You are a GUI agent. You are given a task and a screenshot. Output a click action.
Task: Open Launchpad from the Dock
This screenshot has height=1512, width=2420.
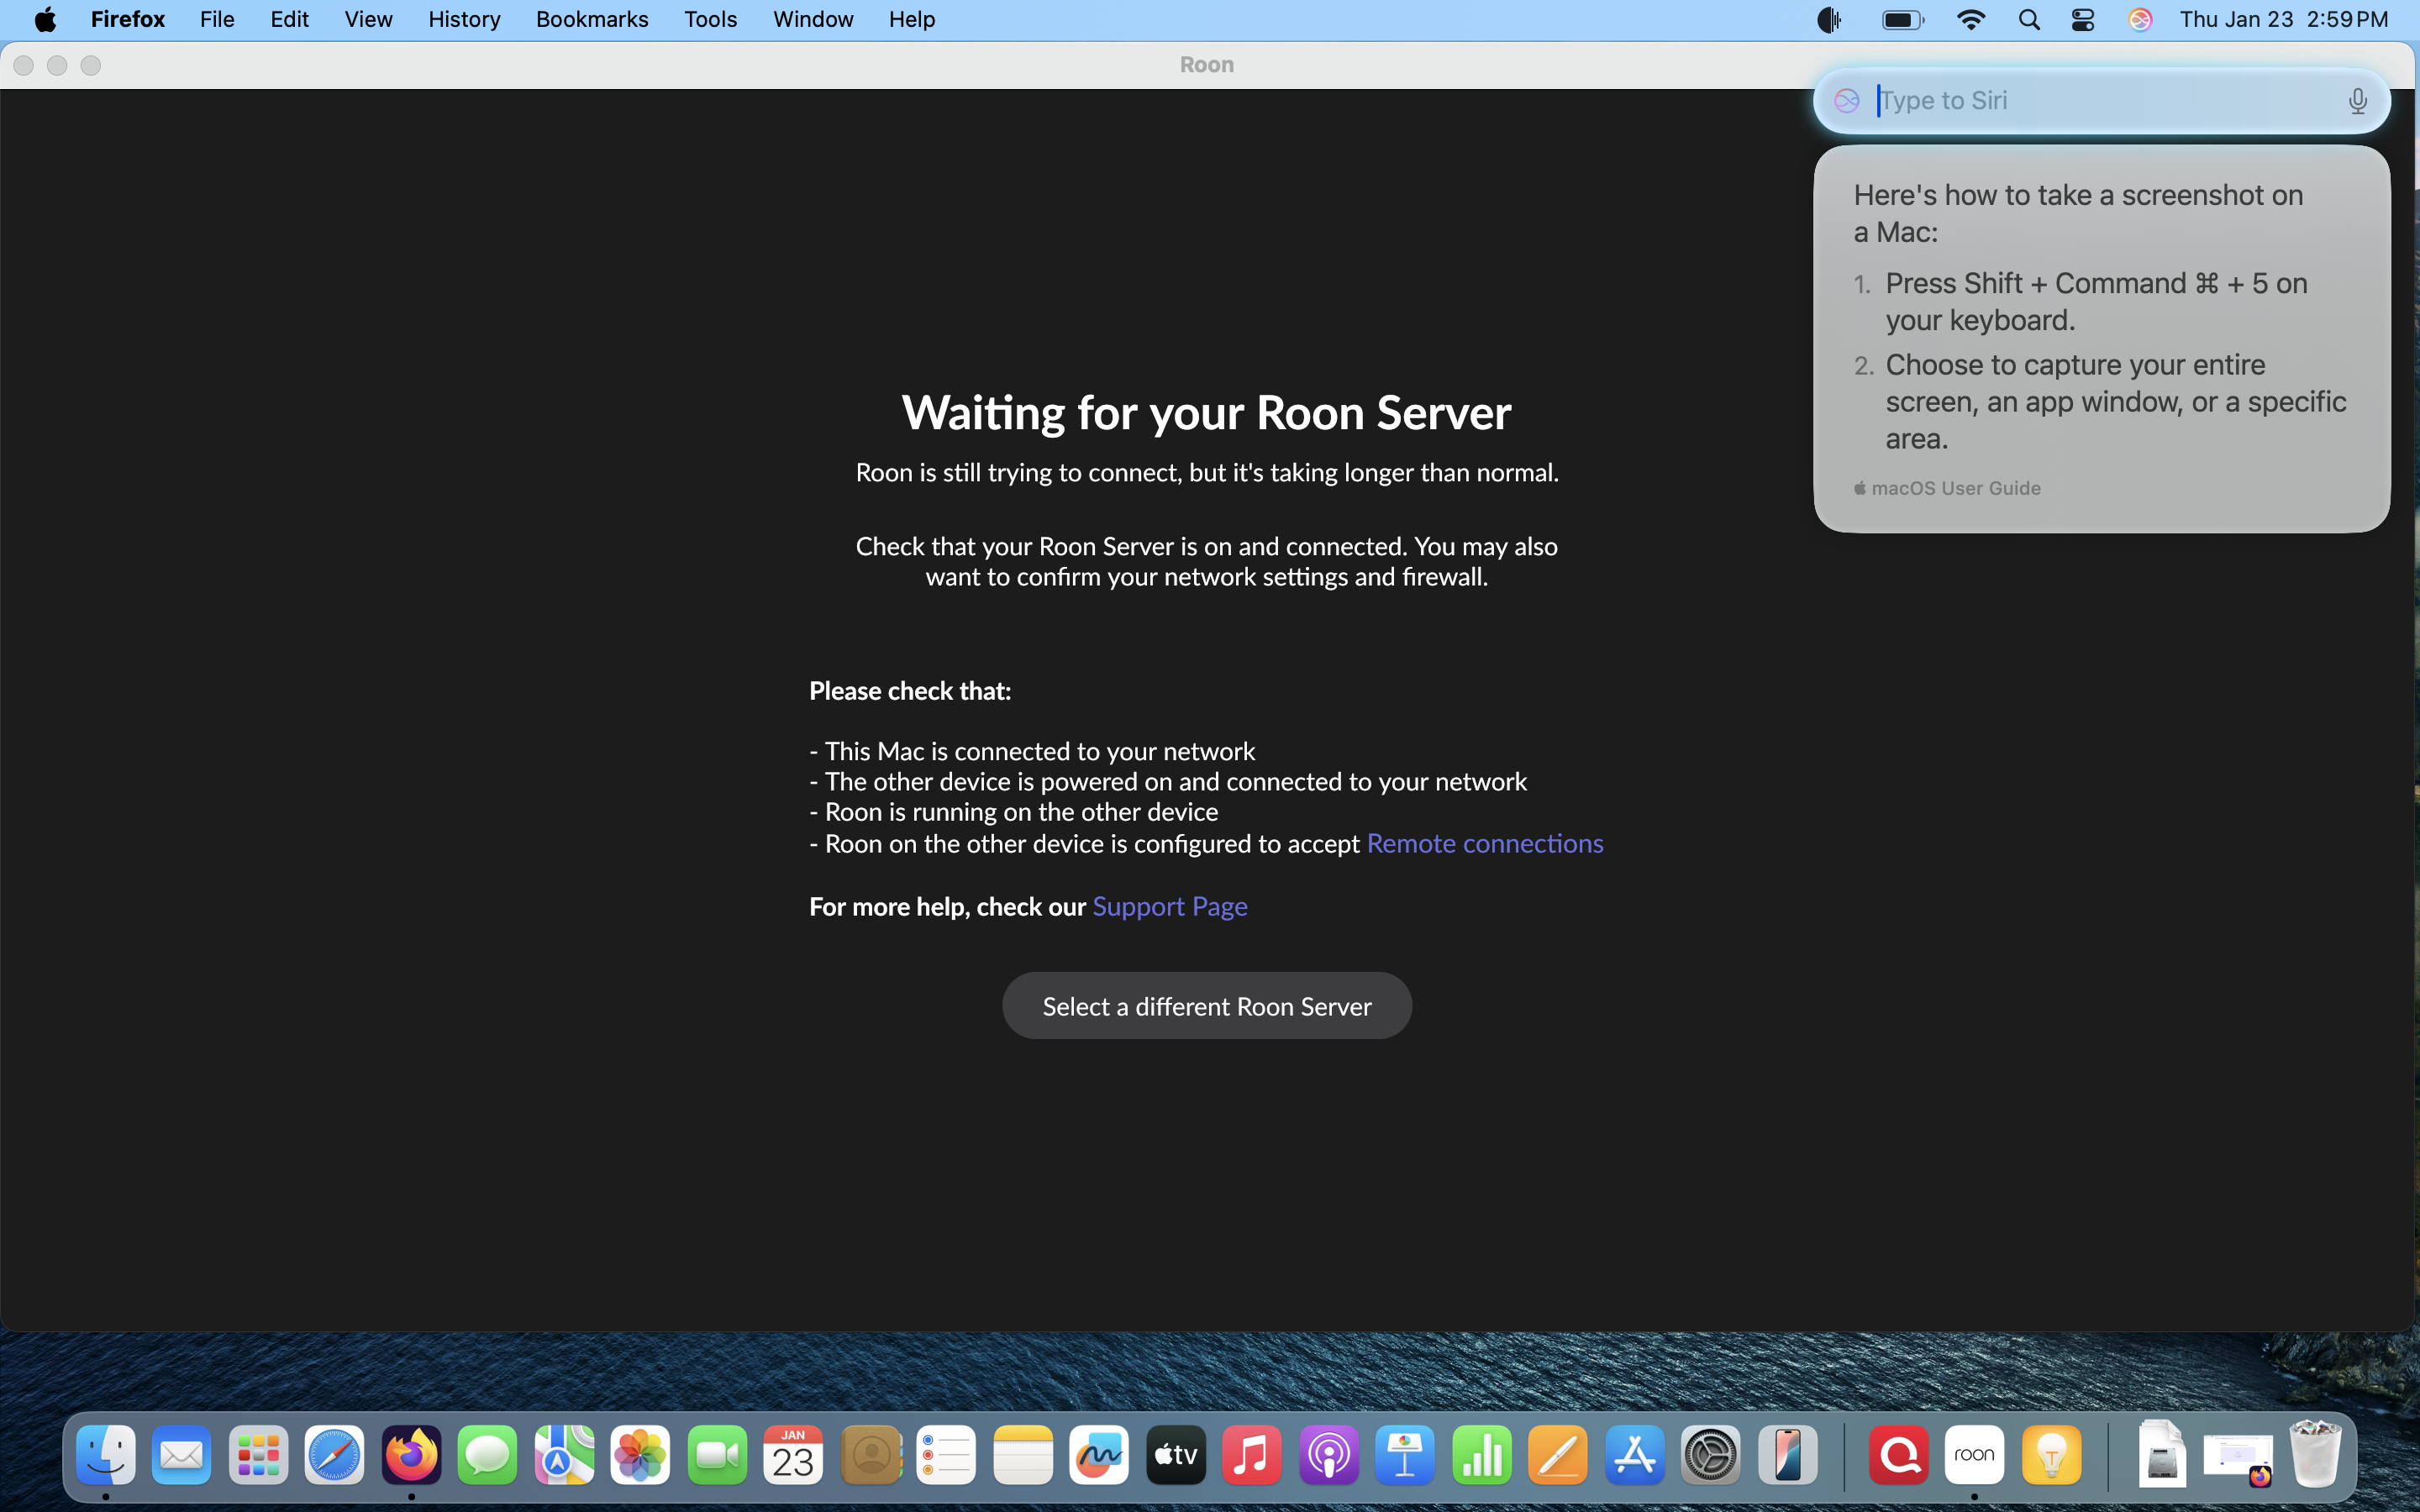coord(258,1454)
